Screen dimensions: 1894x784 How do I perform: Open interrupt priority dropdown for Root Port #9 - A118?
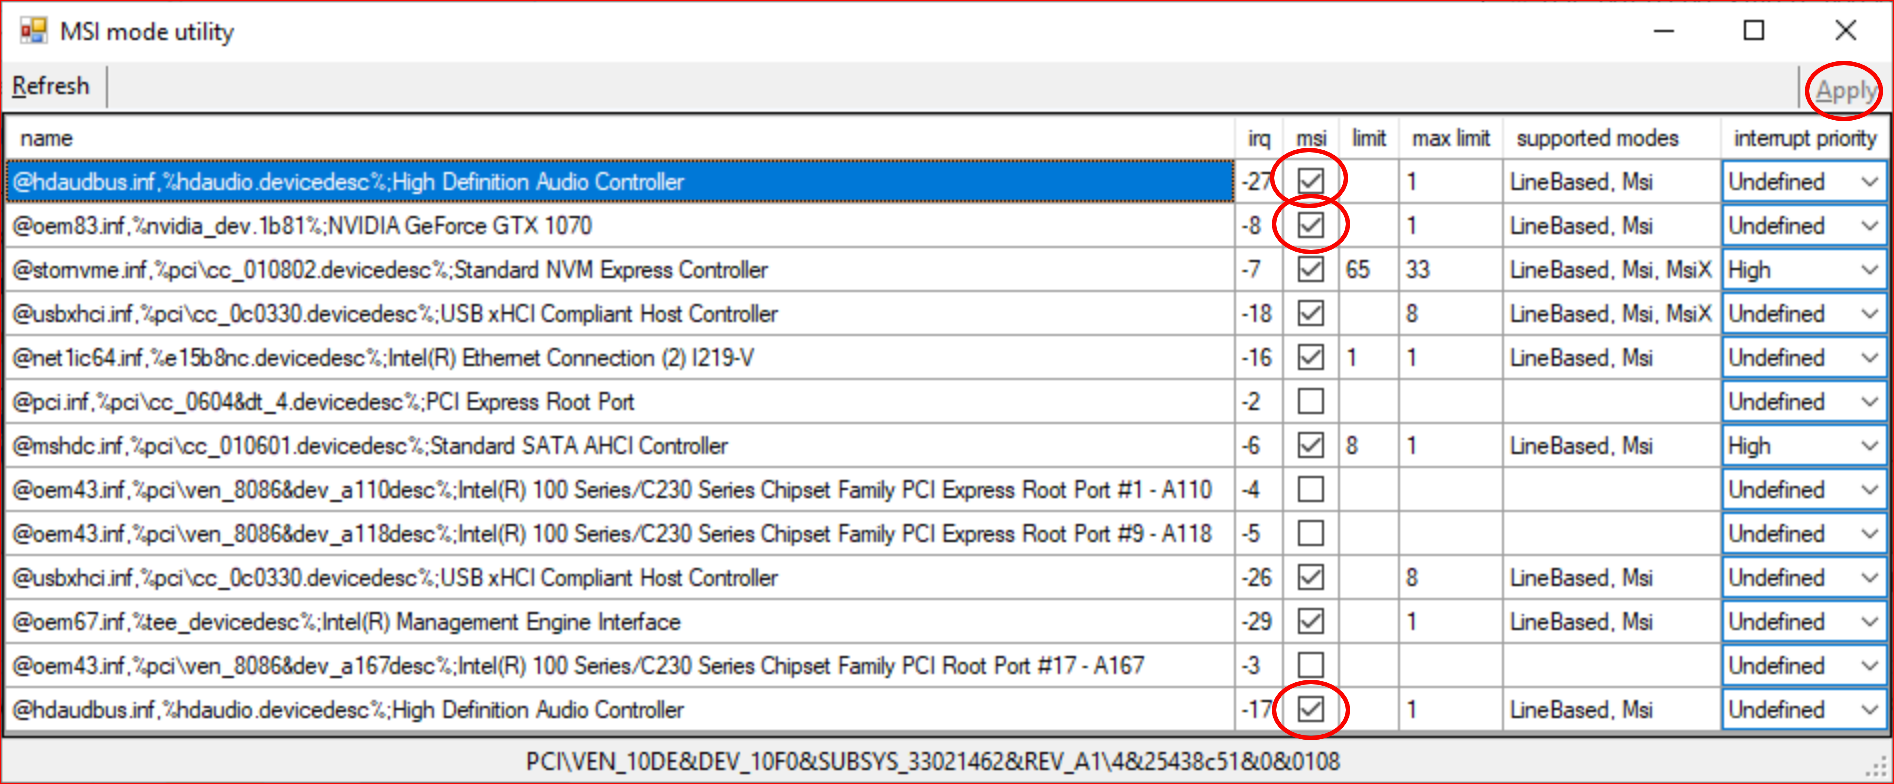(1804, 534)
